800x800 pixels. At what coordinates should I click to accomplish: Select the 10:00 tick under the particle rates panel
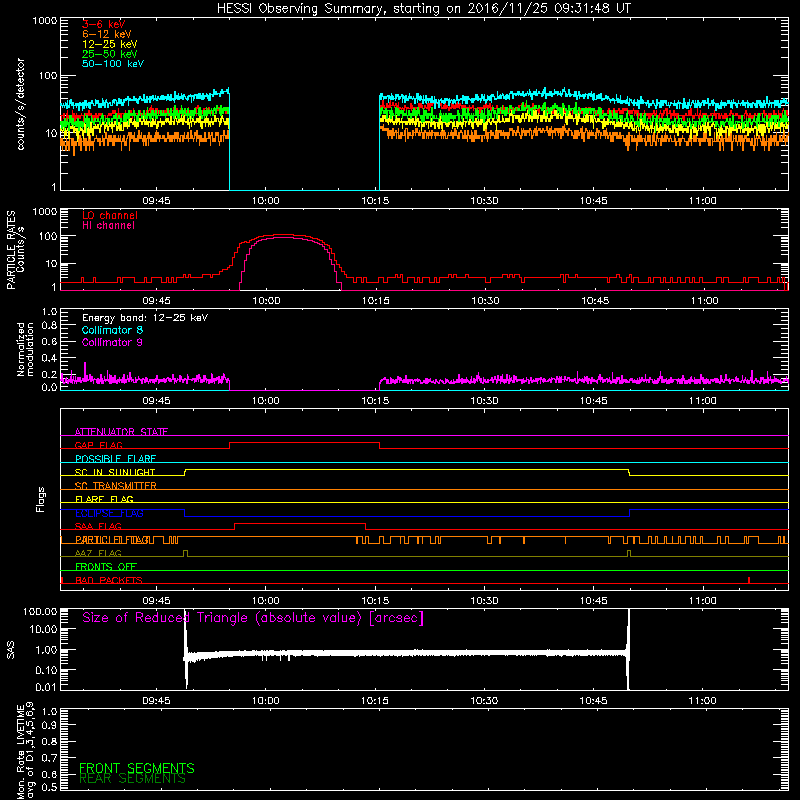click(x=266, y=301)
